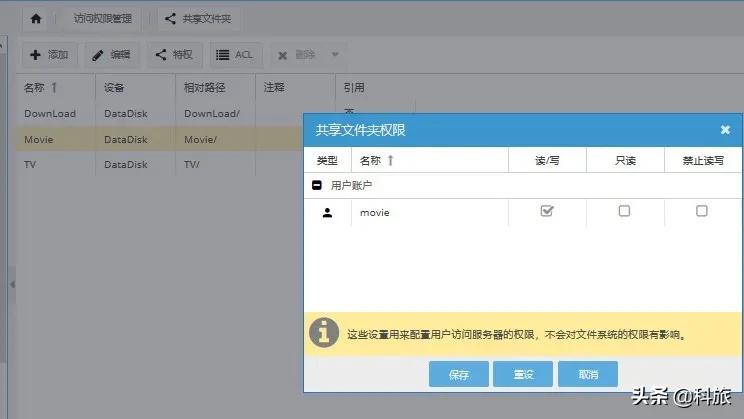Click the 禁止读写 column header
This screenshot has height=419, width=744.
click(703, 160)
